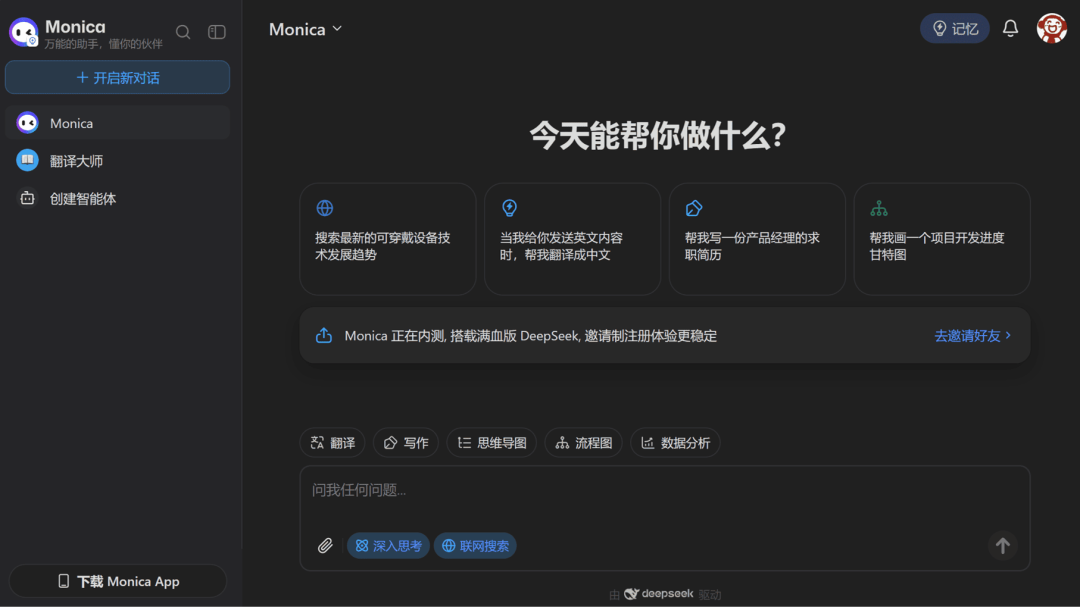Click the Monica logo avatar in the sidebar header

23,32
